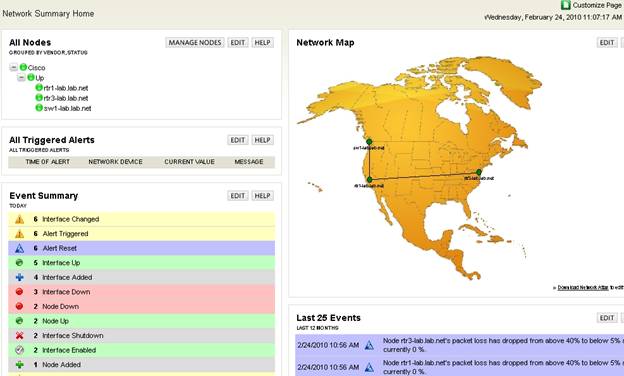Click the Network Device column header

(115, 162)
